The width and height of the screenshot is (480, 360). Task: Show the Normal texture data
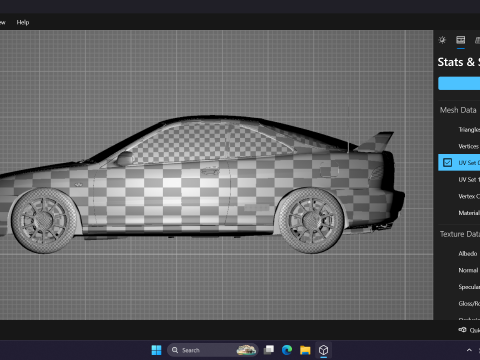point(468,270)
